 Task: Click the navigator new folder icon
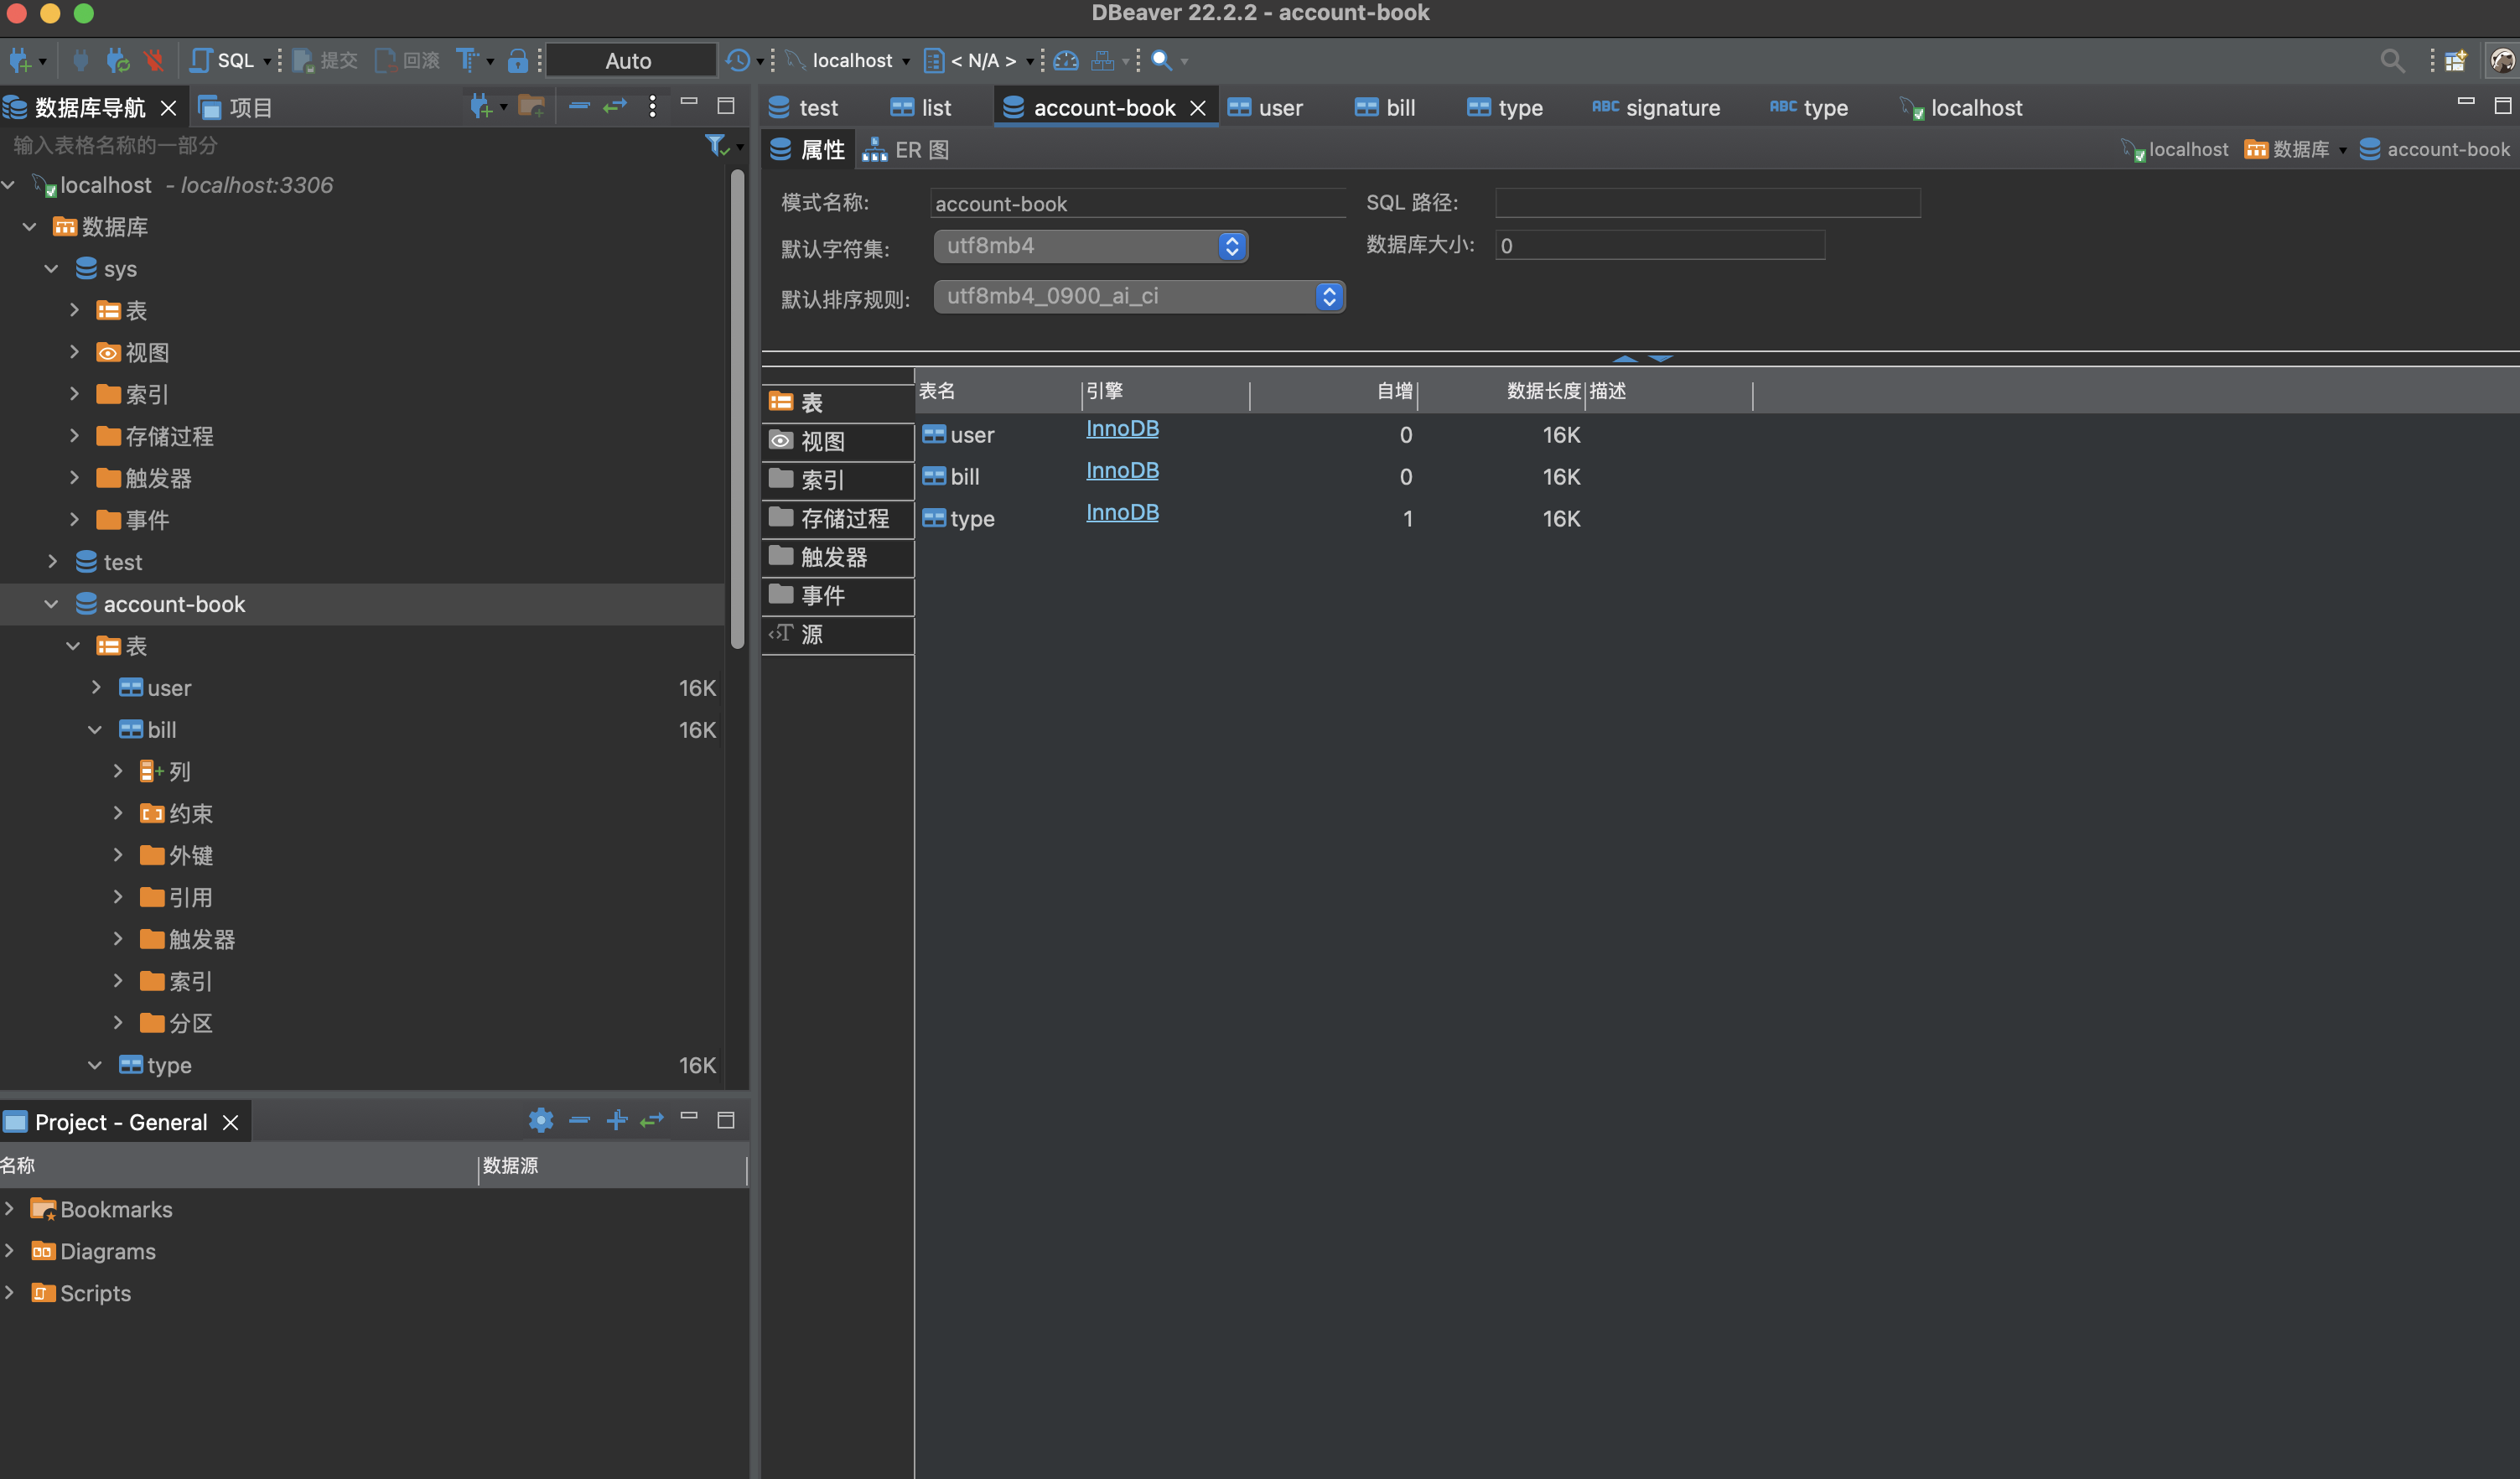pyautogui.click(x=532, y=106)
